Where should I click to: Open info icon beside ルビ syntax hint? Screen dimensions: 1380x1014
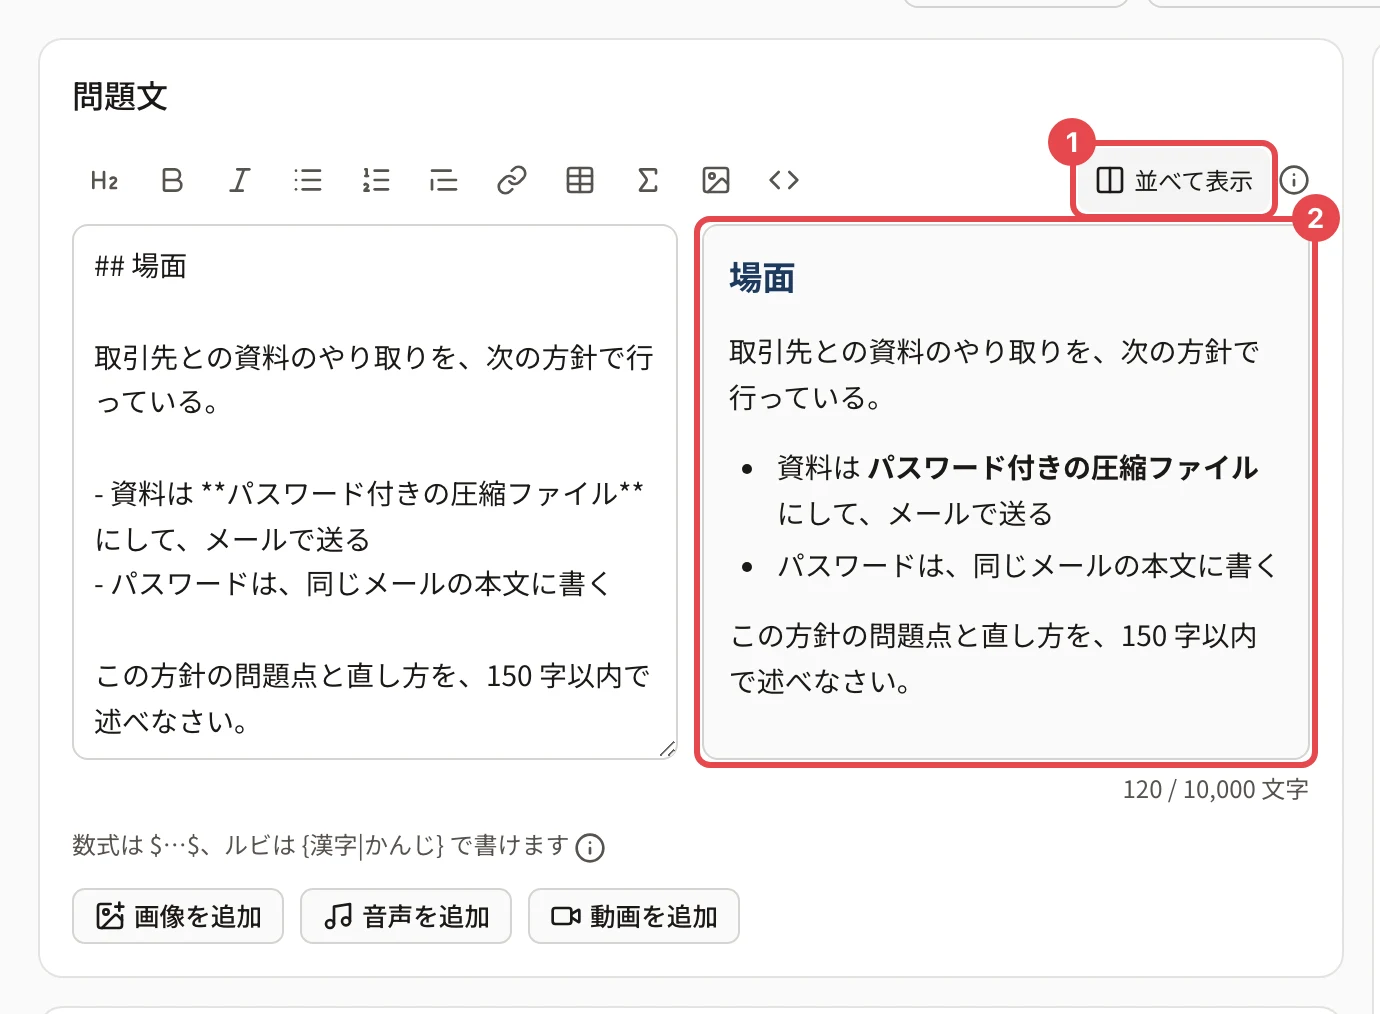coord(590,848)
